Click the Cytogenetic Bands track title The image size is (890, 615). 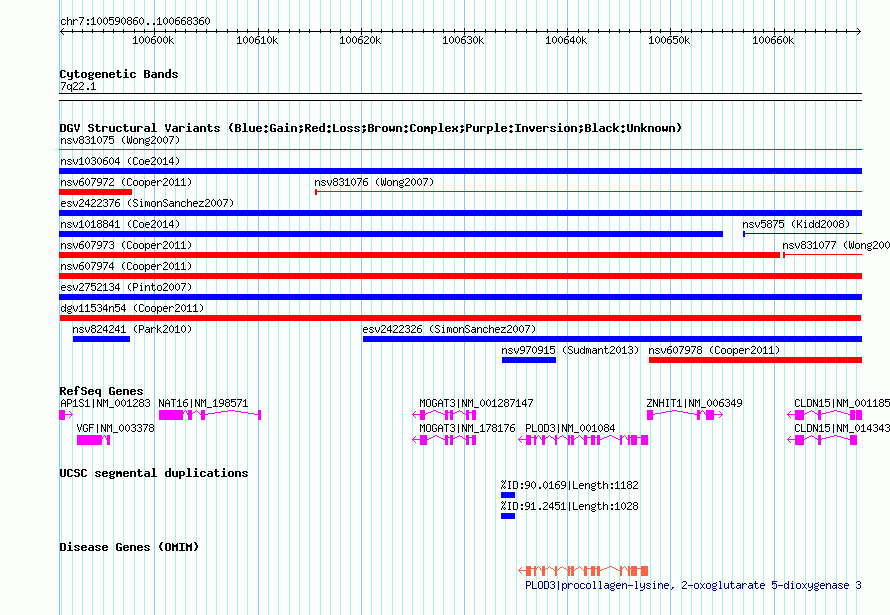pos(118,74)
